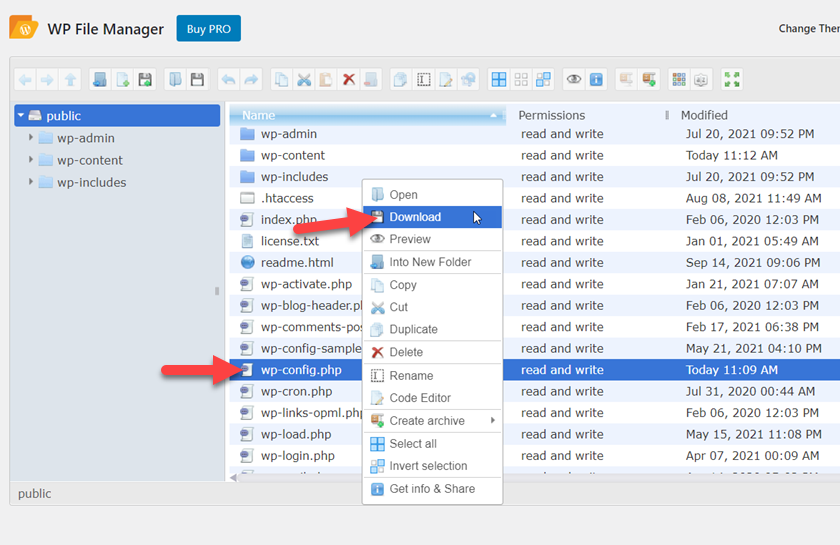The image size is (840, 545).
Task: Click the Create archive toolbar icon
Action: tap(649, 80)
